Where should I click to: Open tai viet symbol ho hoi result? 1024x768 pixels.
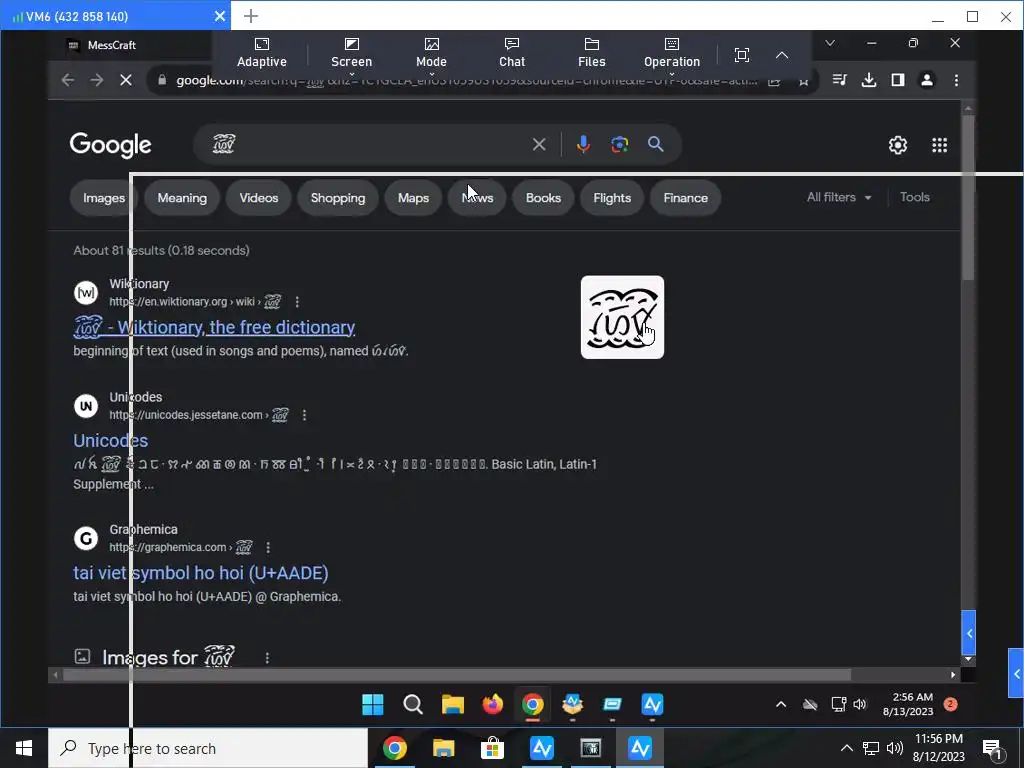point(200,573)
